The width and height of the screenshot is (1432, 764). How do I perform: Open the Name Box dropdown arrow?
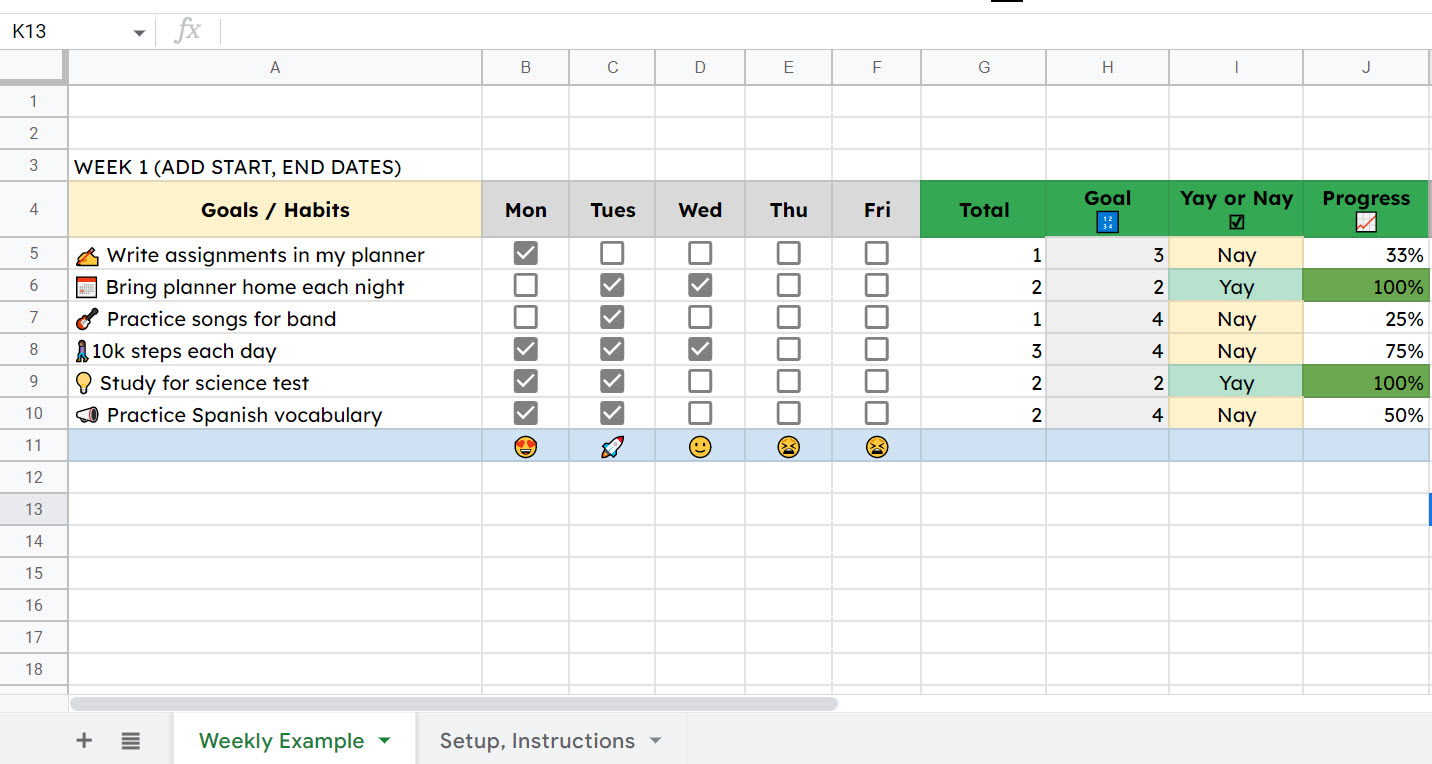point(139,31)
